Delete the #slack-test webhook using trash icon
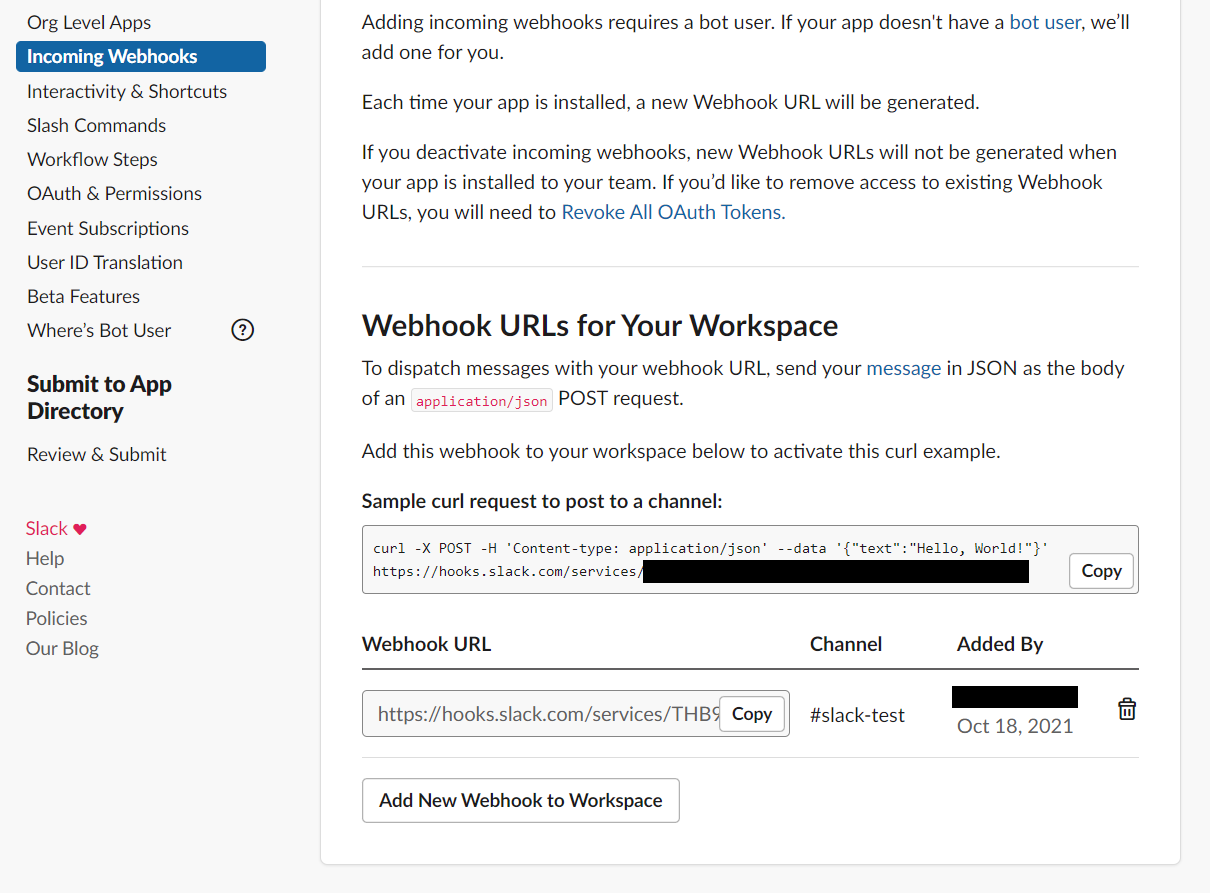The height and width of the screenshot is (893, 1210). click(x=1126, y=708)
